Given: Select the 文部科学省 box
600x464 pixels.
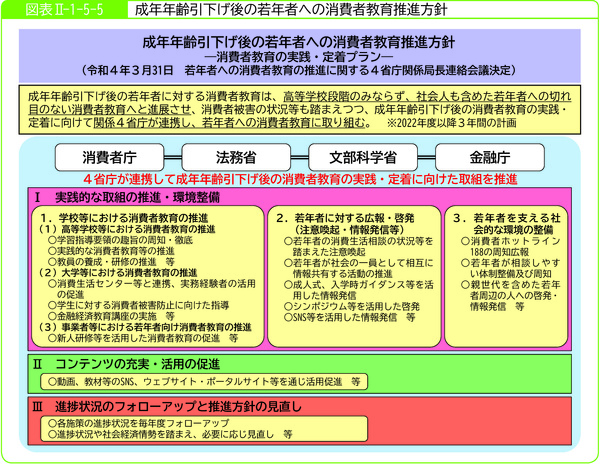Looking at the screenshot, I should (363, 157).
